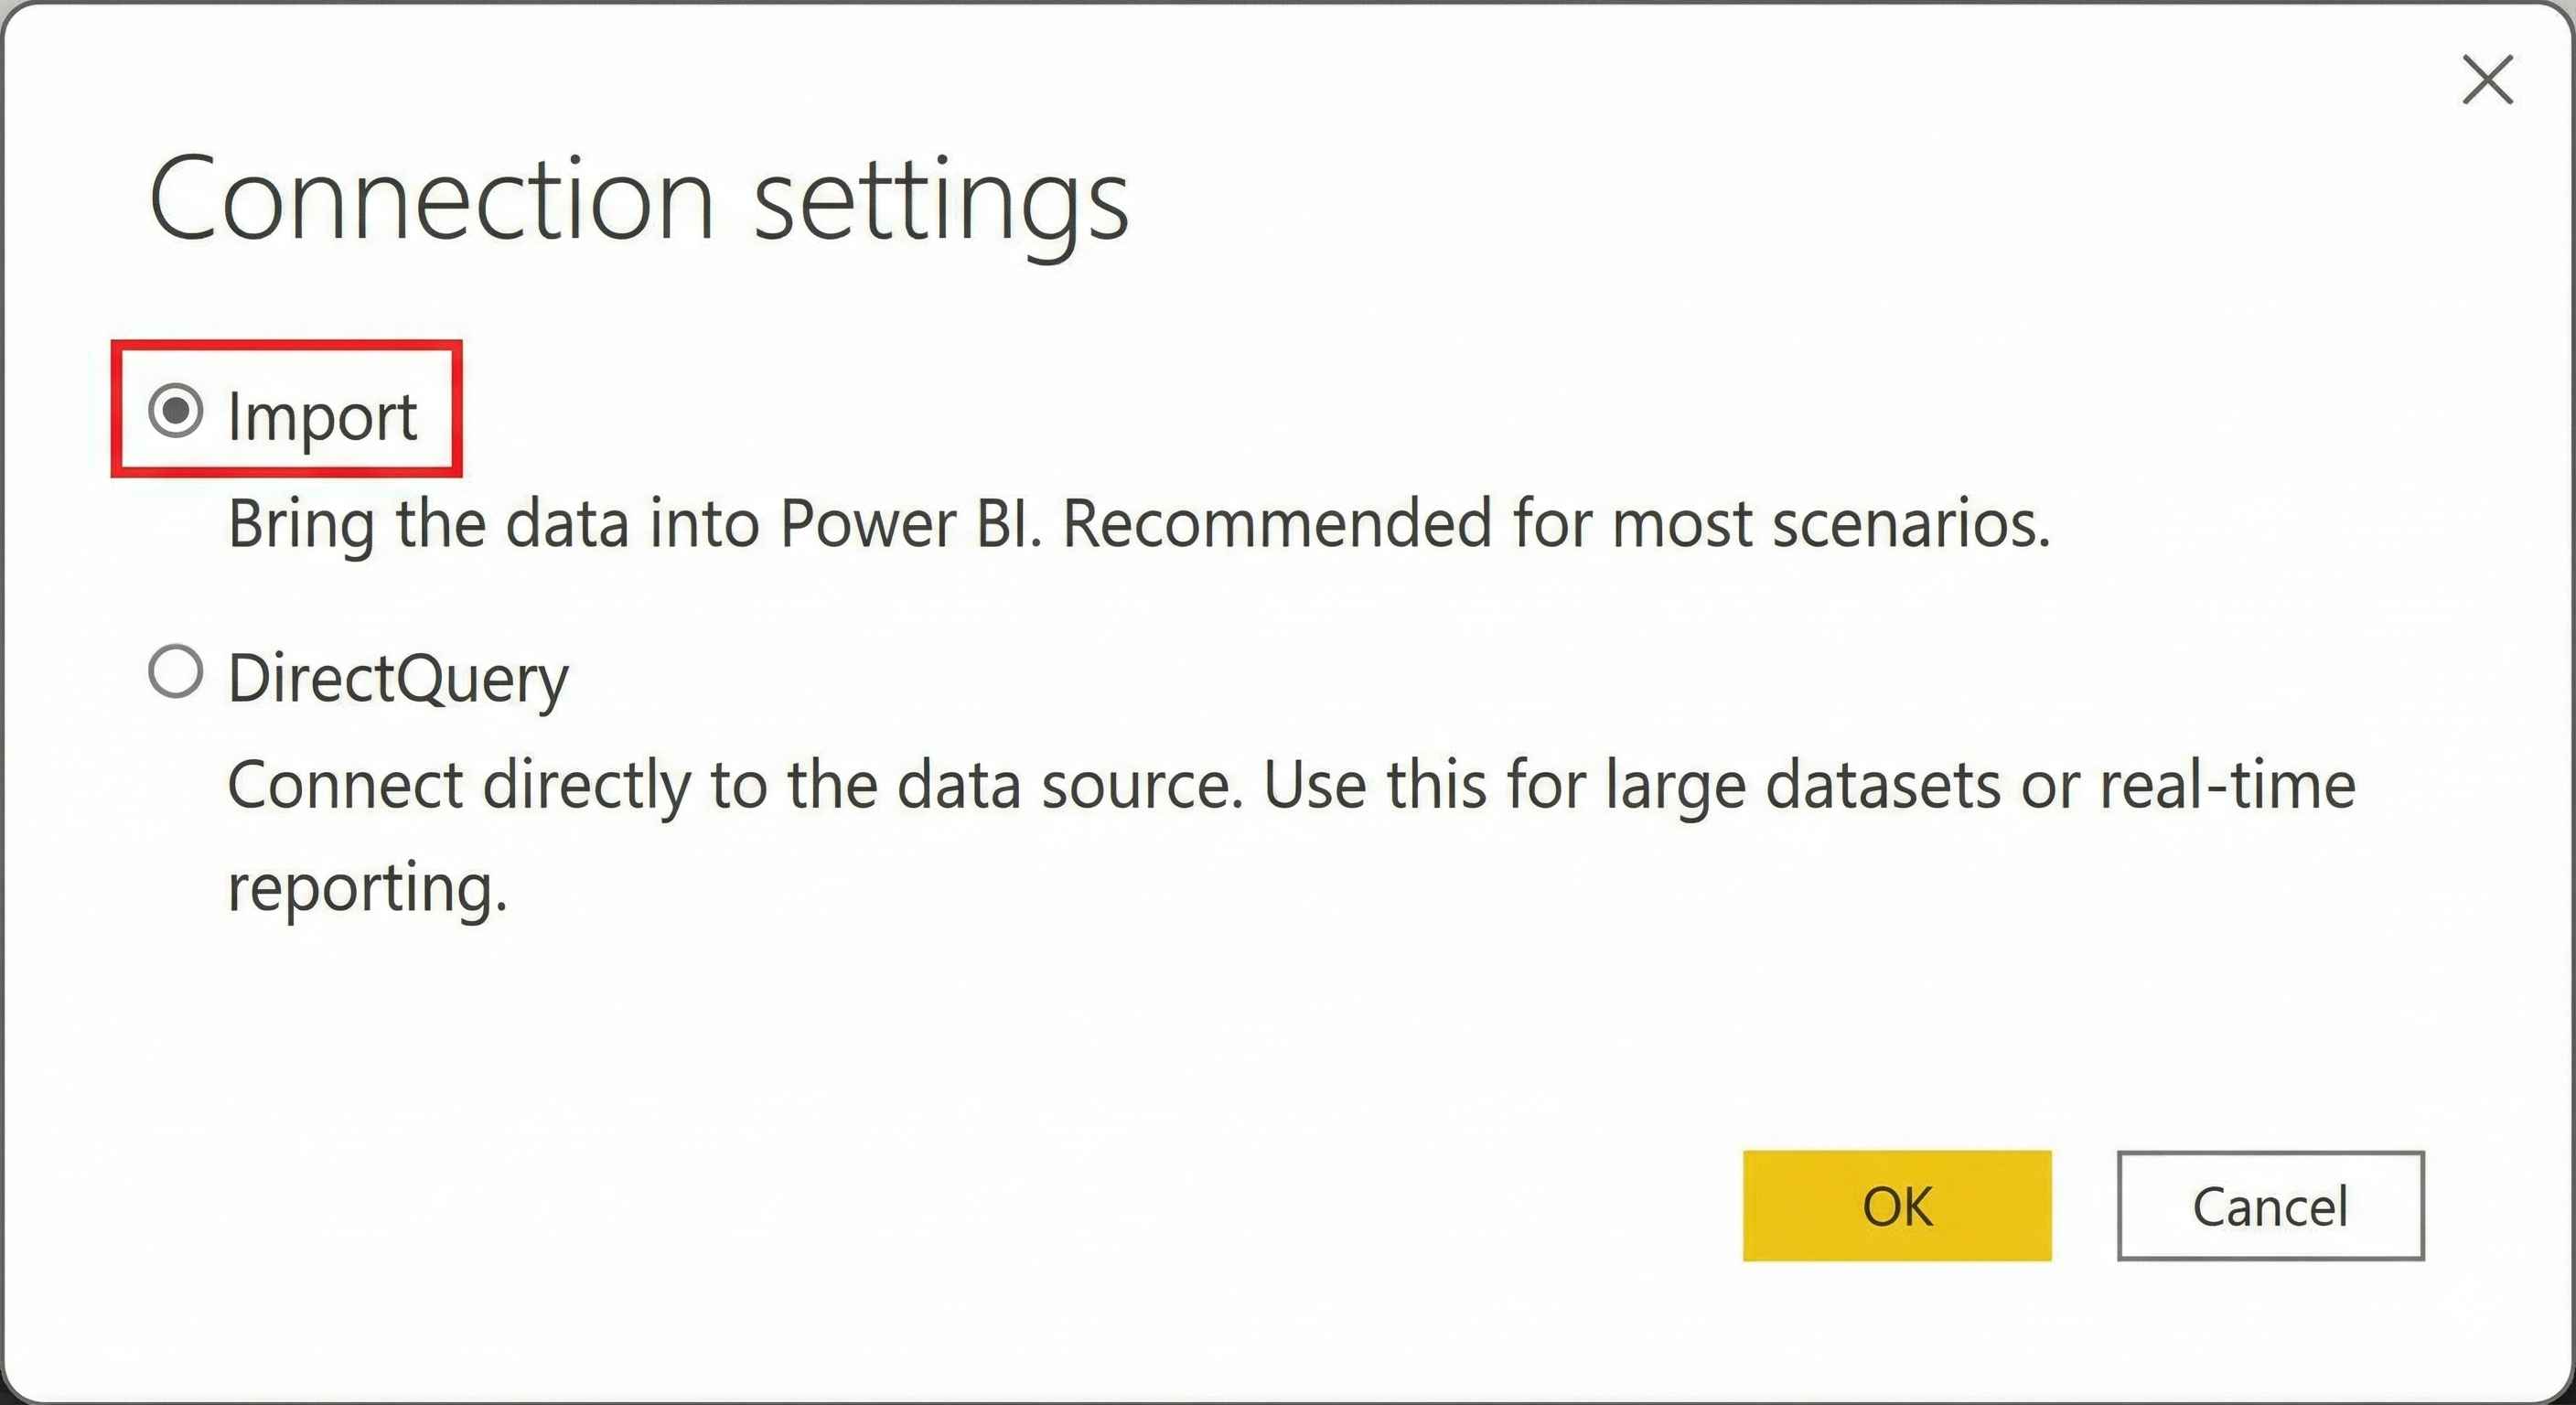Click the DirectQuery option label text
Viewport: 2576px width, 1405px height.
[x=398, y=678]
